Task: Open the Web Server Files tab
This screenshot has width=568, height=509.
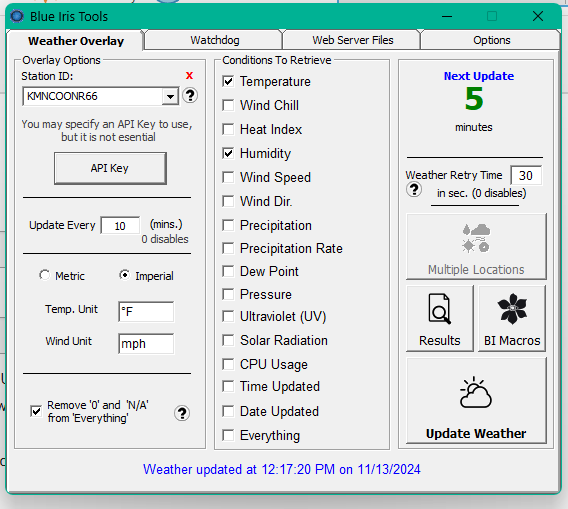Action: click(352, 40)
